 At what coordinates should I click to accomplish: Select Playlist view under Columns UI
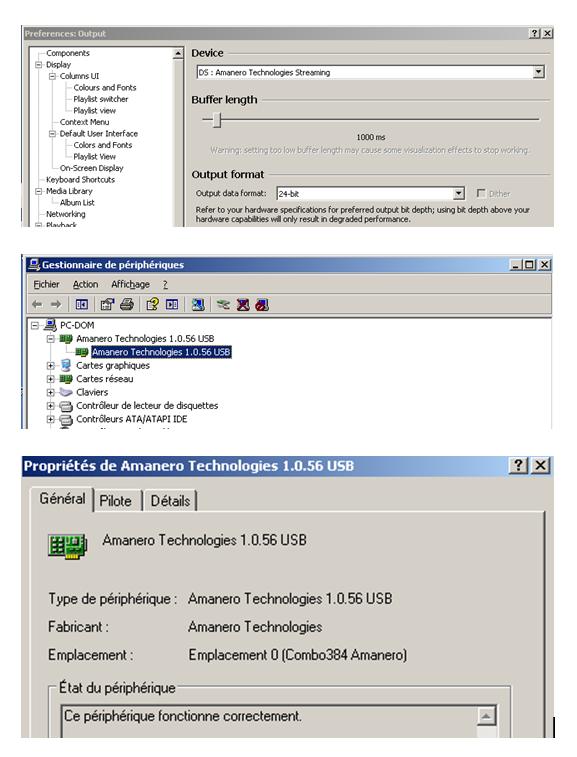[x=95, y=111]
